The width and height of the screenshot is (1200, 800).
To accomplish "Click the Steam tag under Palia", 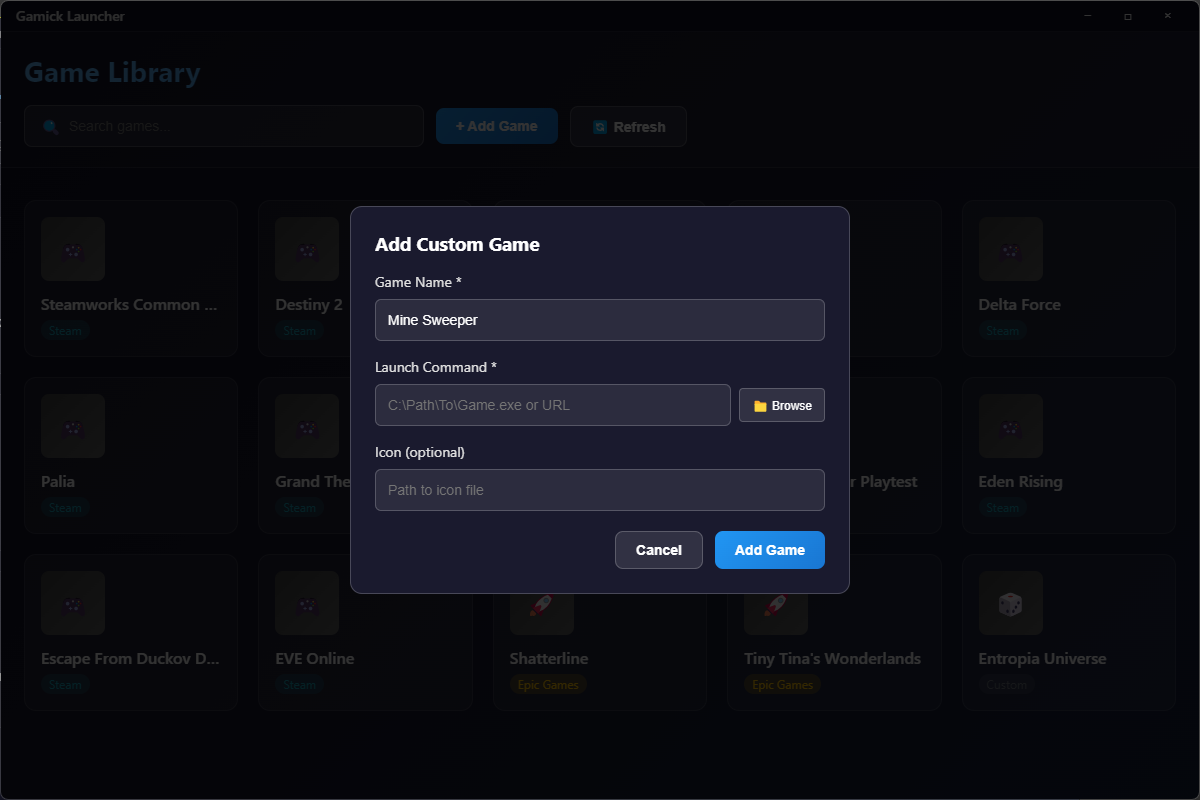I will pyautogui.click(x=65, y=508).
